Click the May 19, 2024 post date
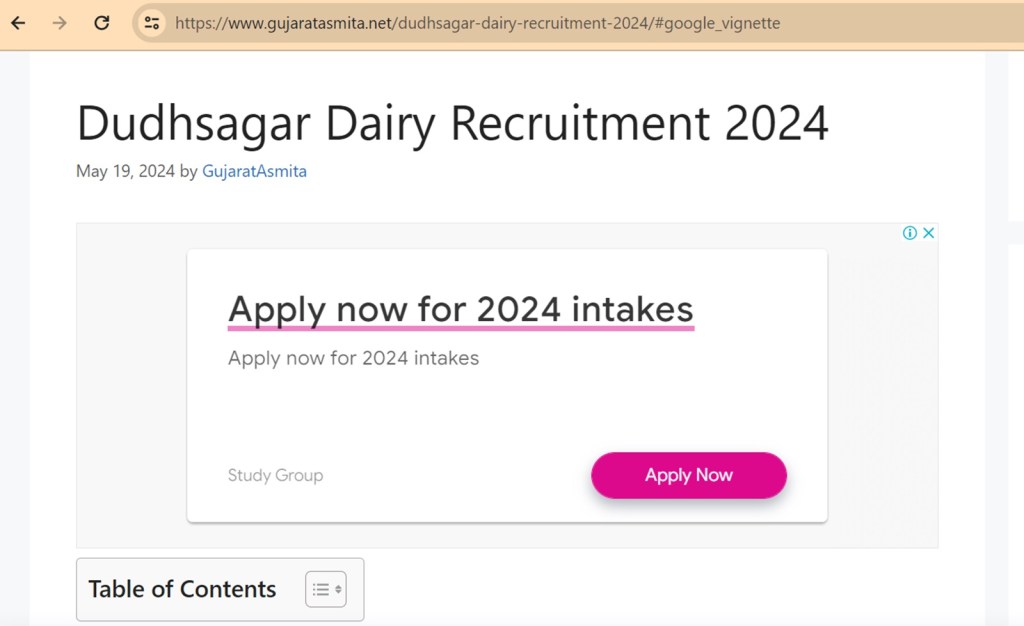The height and width of the screenshot is (626, 1024). click(x=125, y=171)
